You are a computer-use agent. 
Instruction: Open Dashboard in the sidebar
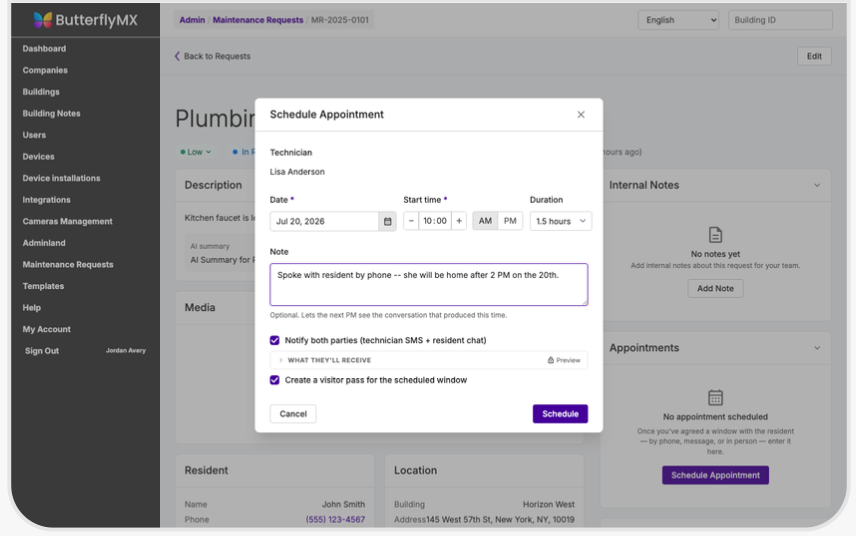(x=44, y=49)
